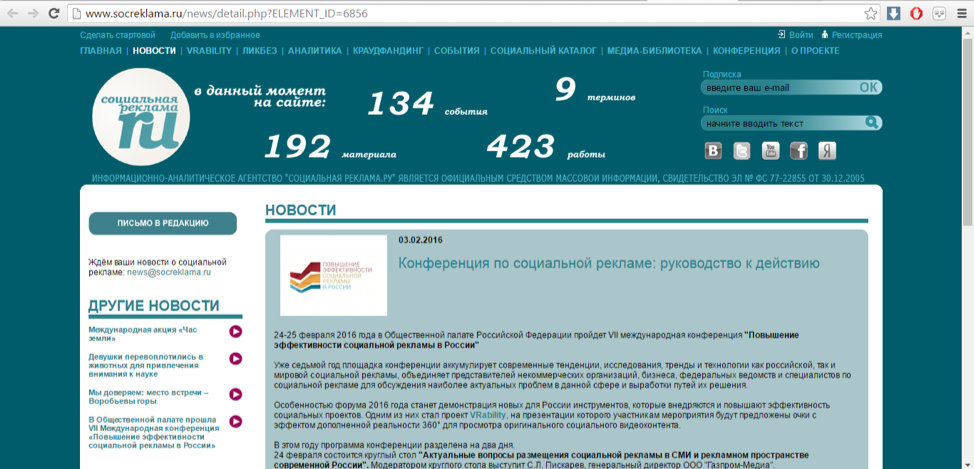This screenshot has height=469, width=974.
Task: Open the YouTube social icon
Action: (770, 151)
